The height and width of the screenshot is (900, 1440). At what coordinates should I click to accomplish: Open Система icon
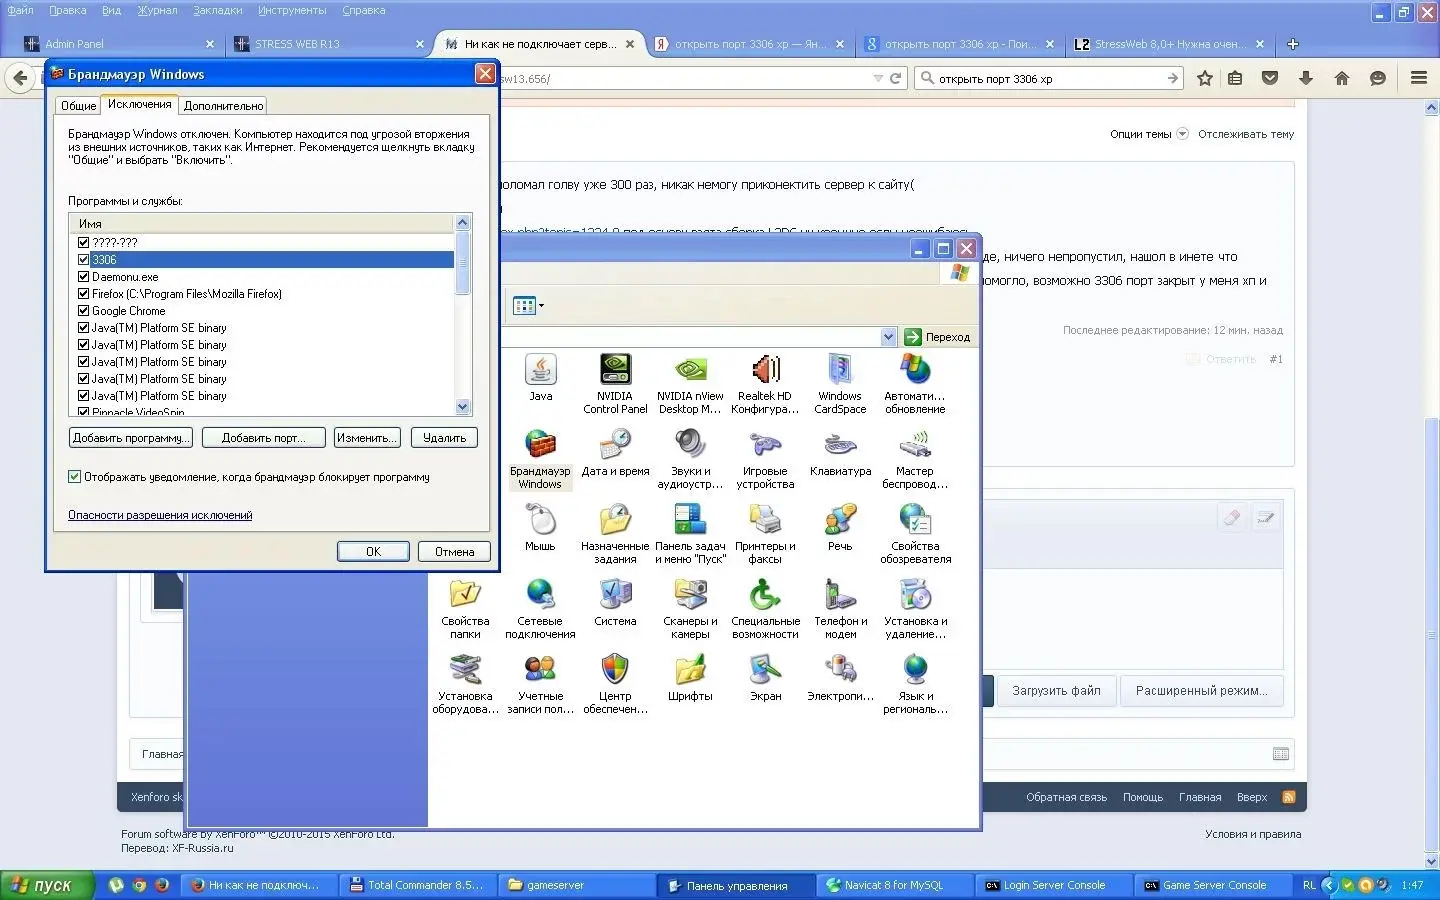(615, 603)
